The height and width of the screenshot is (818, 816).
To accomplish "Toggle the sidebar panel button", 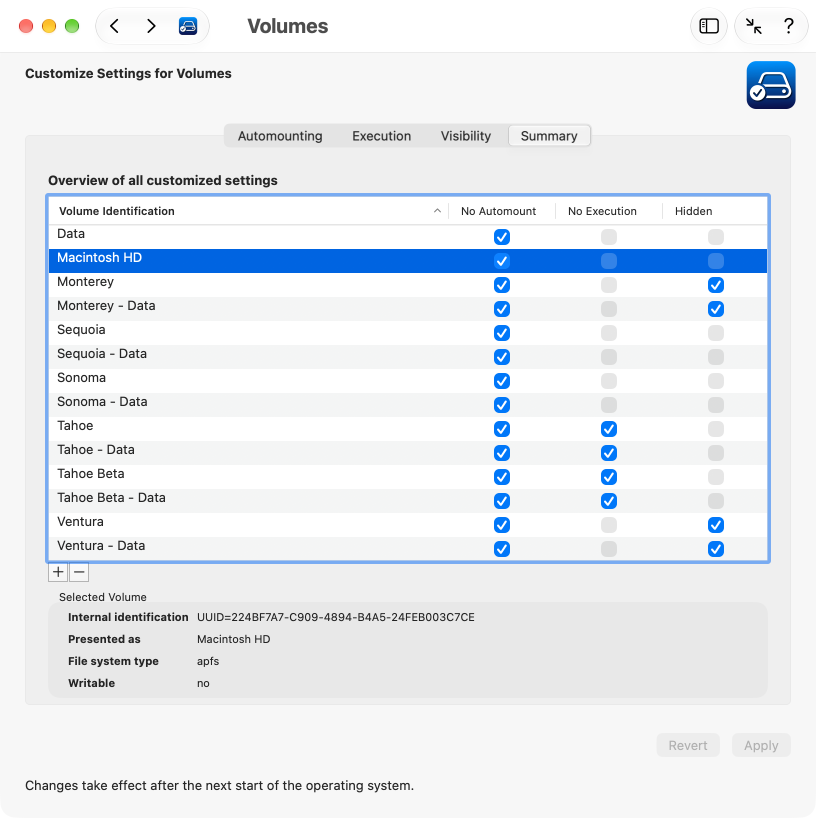I will (x=709, y=26).
